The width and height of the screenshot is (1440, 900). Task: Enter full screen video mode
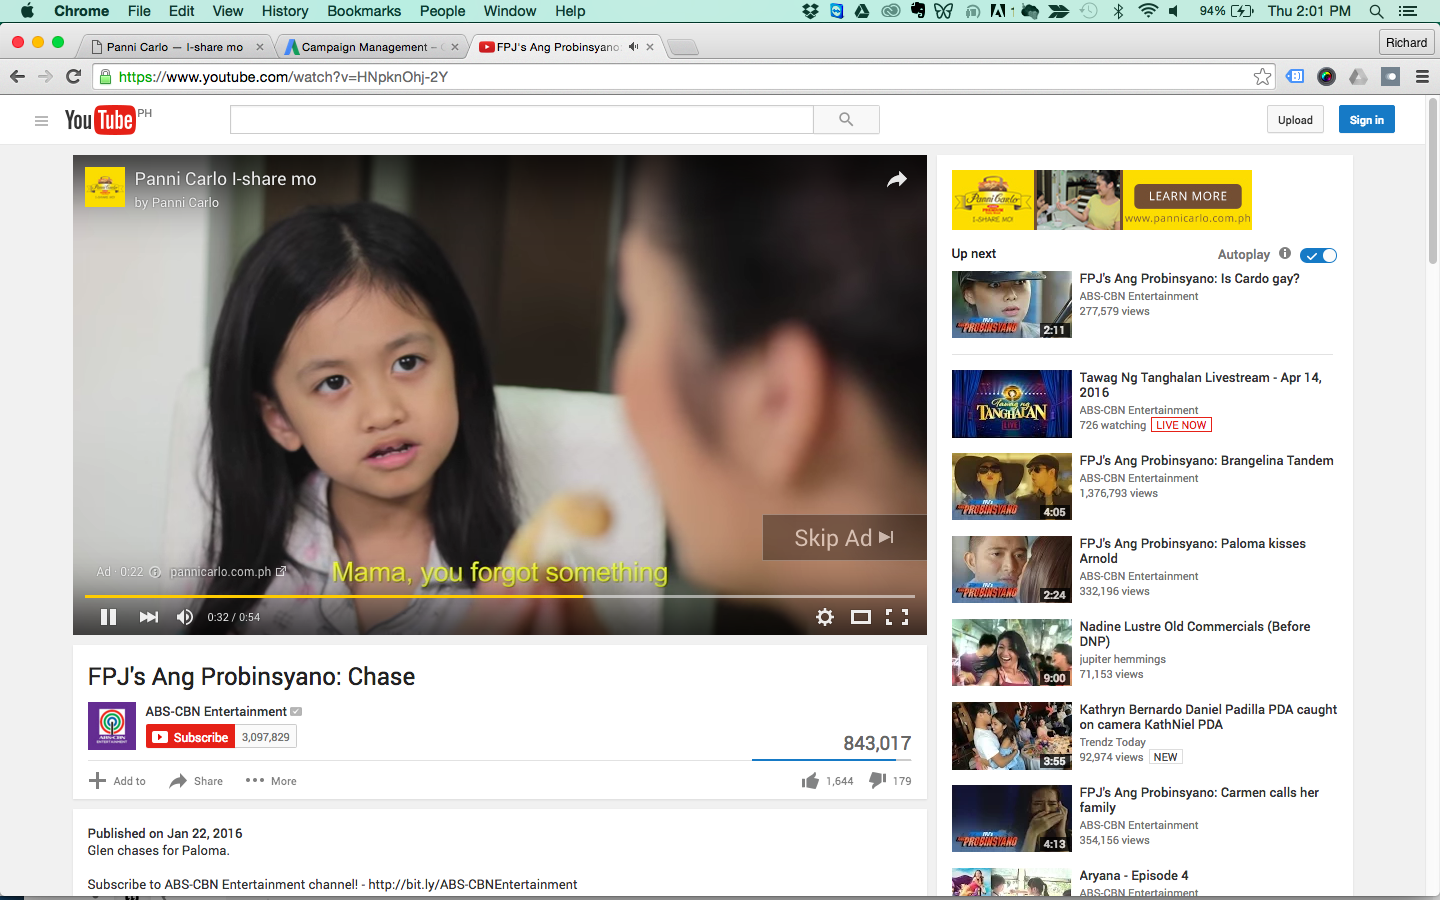[897, 617]
